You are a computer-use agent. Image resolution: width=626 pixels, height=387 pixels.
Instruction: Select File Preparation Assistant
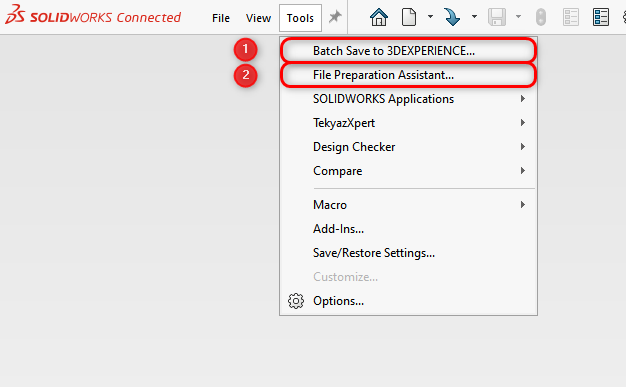point(408,75)
